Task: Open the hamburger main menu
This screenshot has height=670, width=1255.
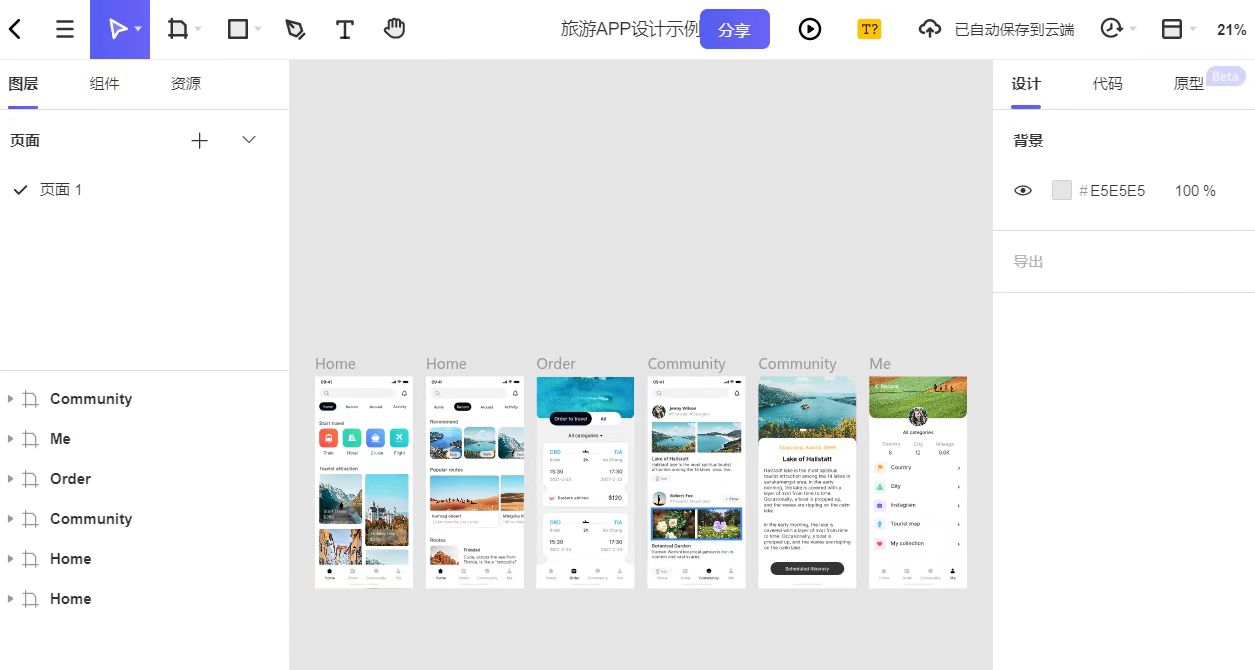Action: [x=64, y=29]
